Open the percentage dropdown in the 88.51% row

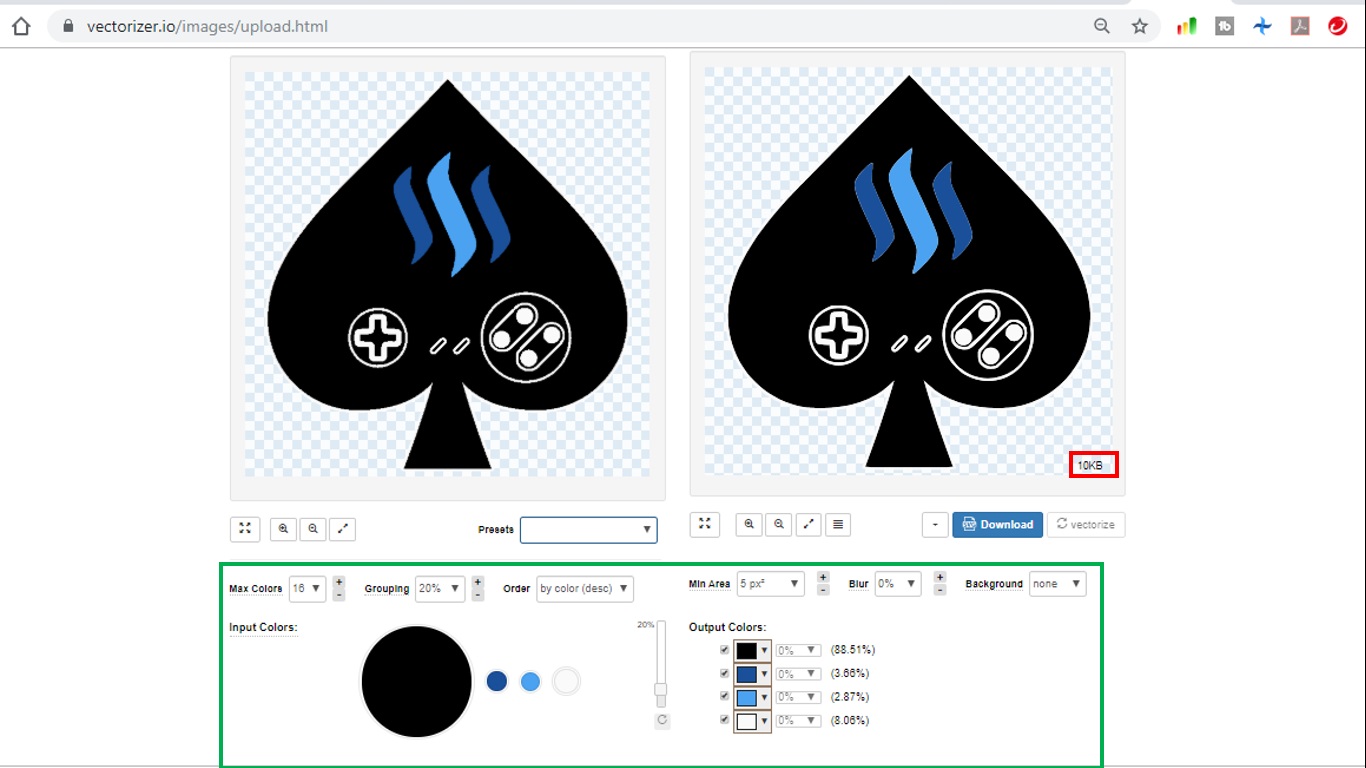point(798,650)
